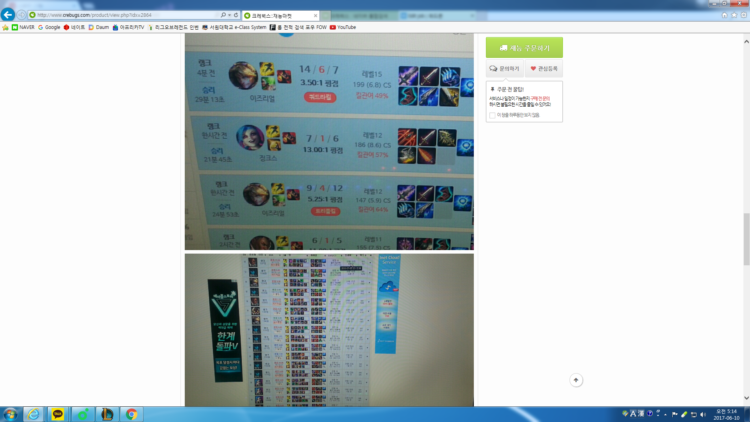Open the YouTube bookmark in favorites bar
The height and width of the screenshot is (422, 750).
pos(343,27)
